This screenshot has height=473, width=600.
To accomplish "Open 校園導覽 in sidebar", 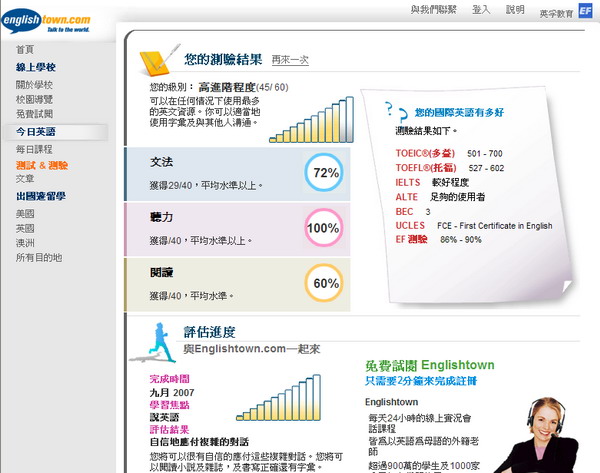I will [x=34, y=99].
